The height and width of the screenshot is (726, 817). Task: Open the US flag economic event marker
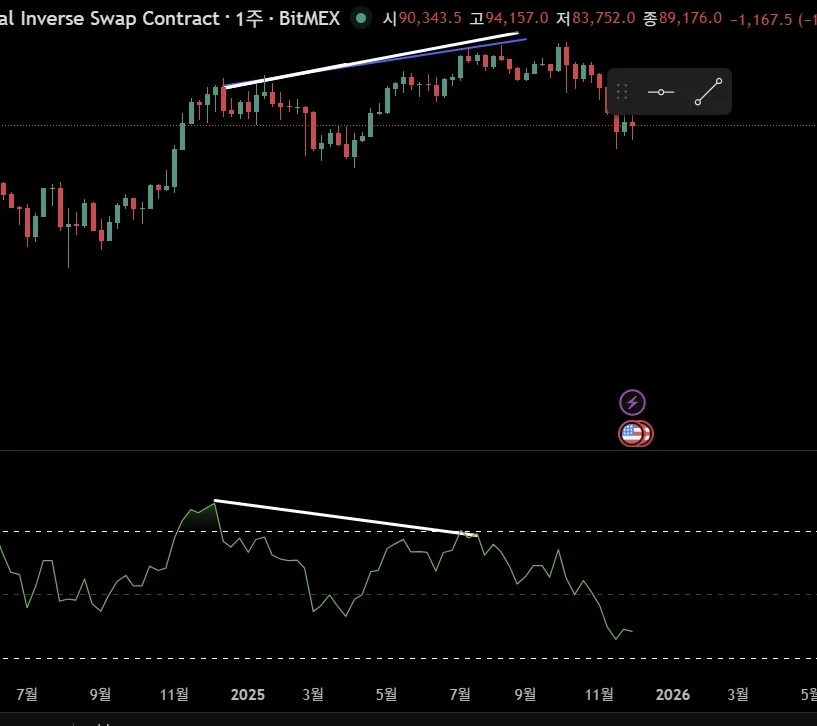tap(632, 434)
